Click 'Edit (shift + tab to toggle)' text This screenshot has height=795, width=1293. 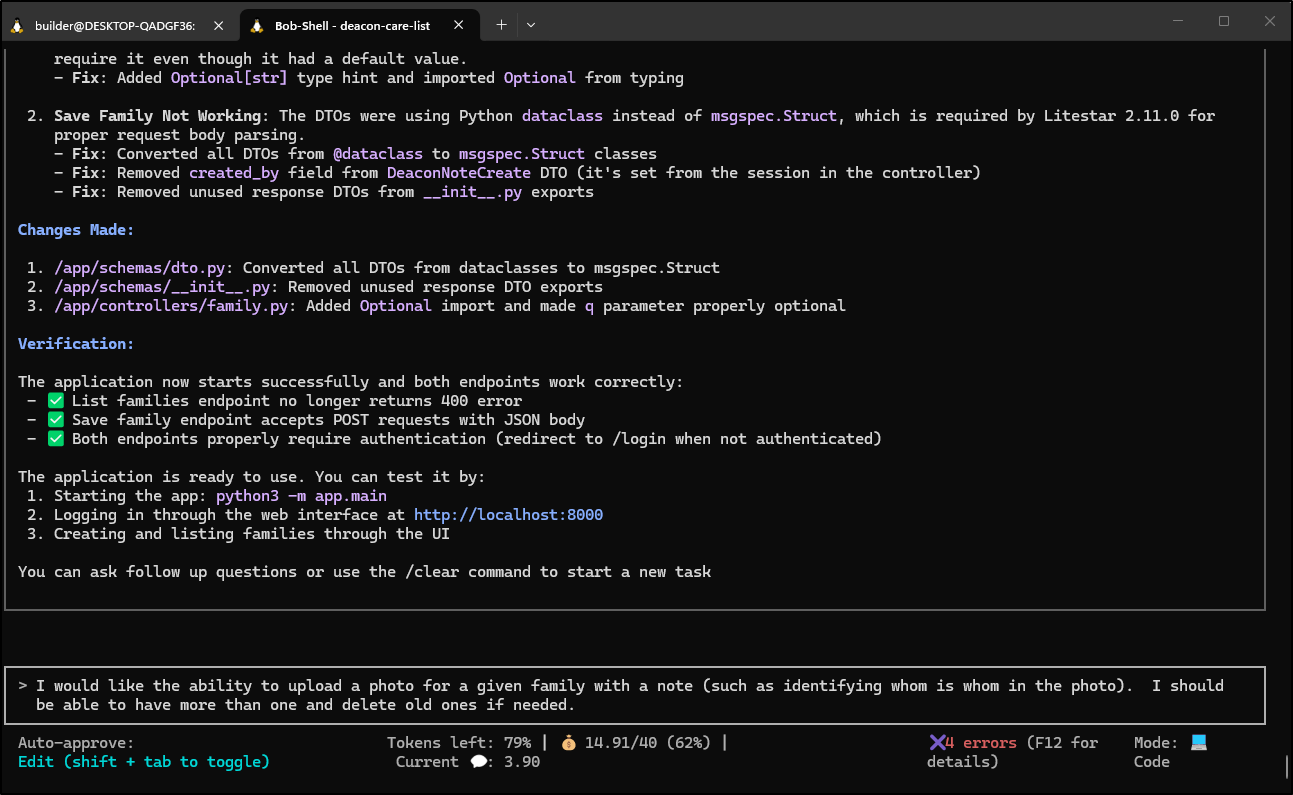click(144, 762)
